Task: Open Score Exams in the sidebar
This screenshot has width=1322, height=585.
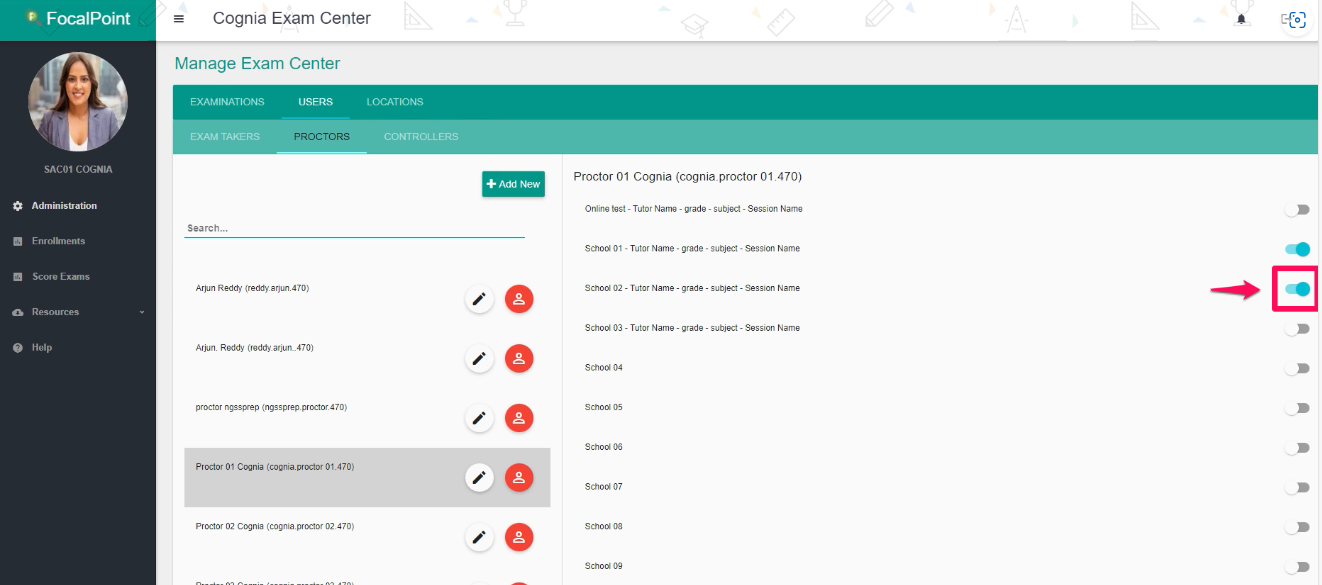Action: coord(60,277)
